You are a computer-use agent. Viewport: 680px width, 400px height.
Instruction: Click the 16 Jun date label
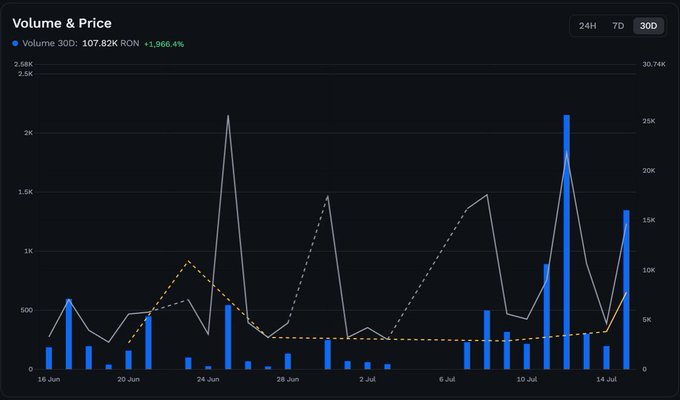49,379
